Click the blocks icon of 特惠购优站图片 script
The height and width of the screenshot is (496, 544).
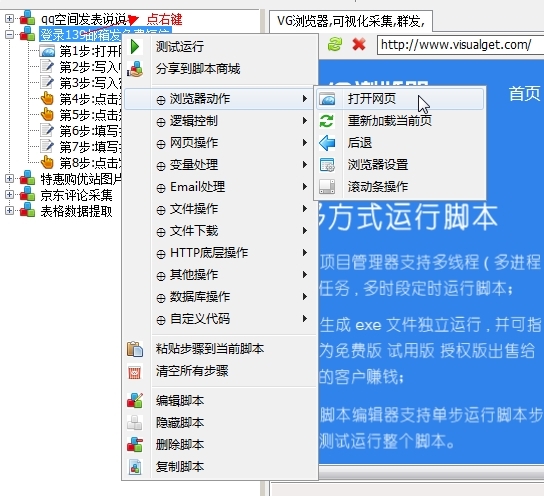[x=27, y=179]
